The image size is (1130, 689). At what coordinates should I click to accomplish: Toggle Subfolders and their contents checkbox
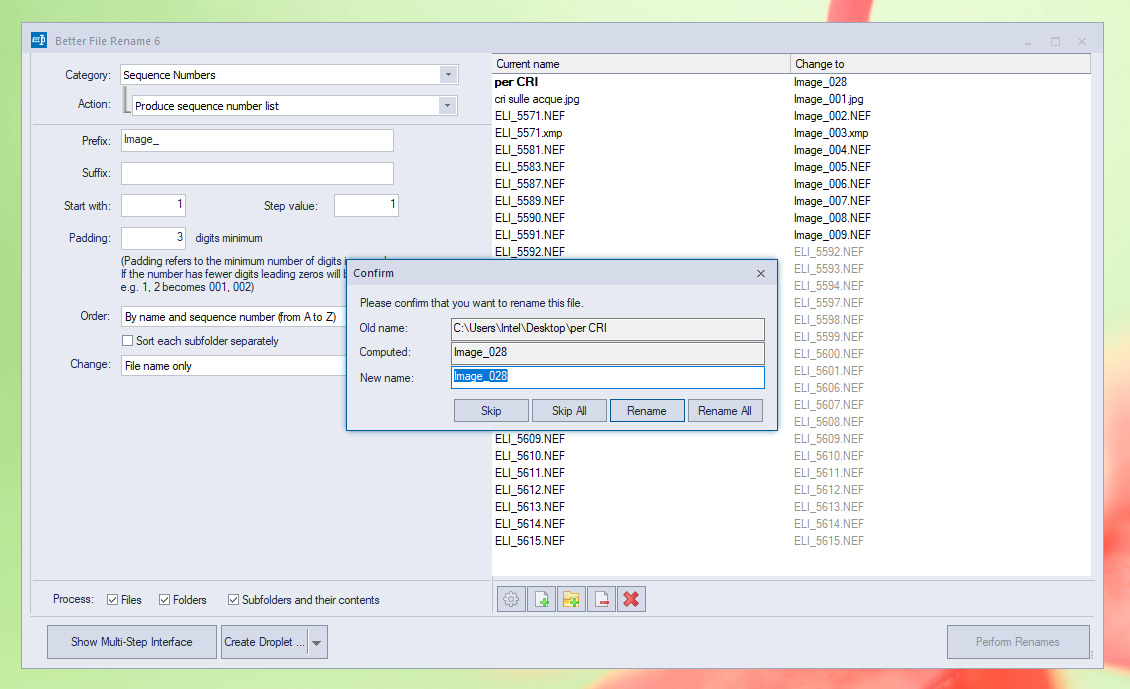(234, 600)
